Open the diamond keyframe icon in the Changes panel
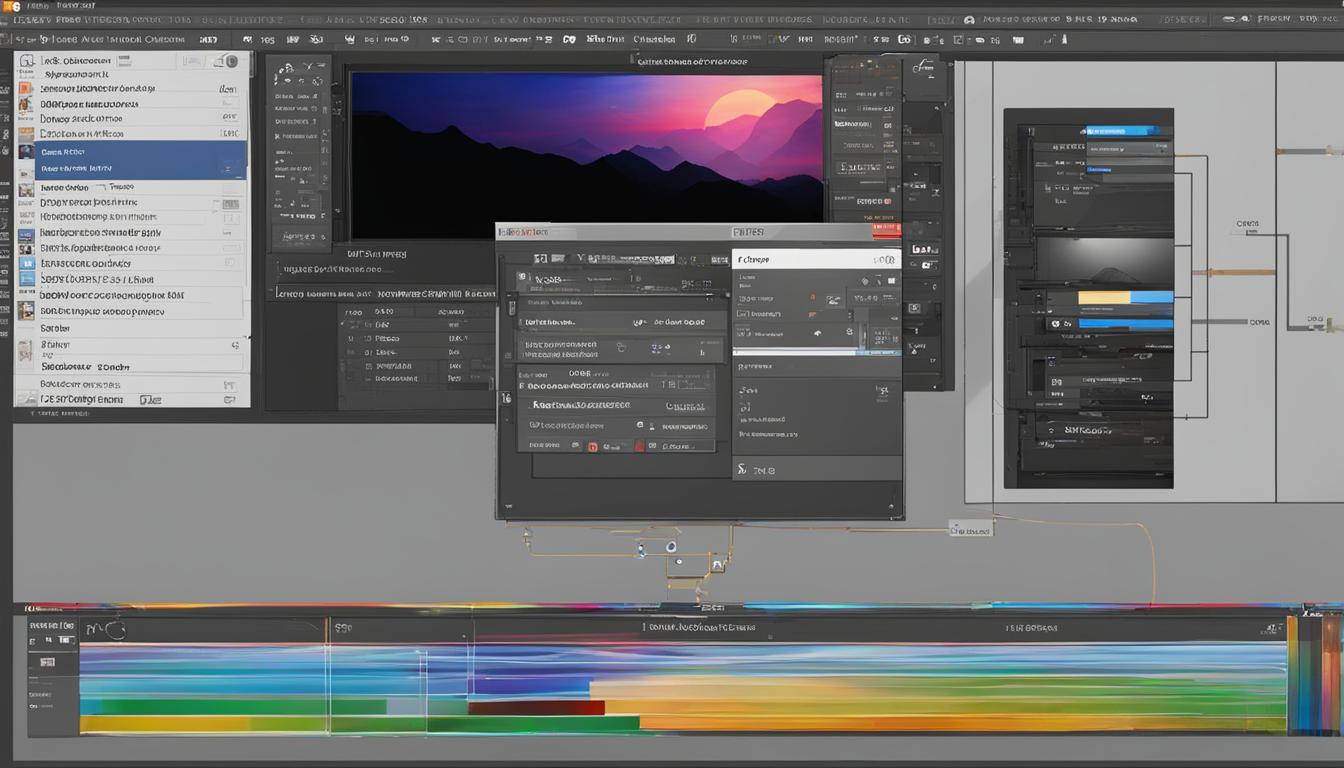This screenshot has height=768, width=1344. [x=863, y=281]
